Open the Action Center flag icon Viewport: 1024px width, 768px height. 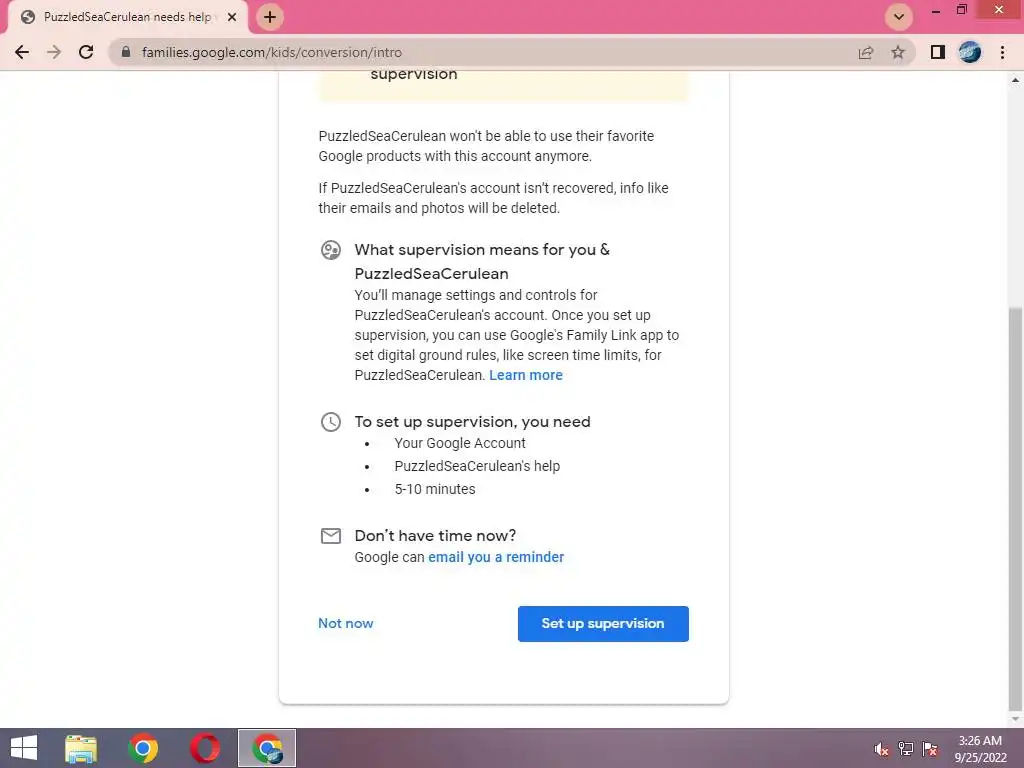(x=930, y=748)
